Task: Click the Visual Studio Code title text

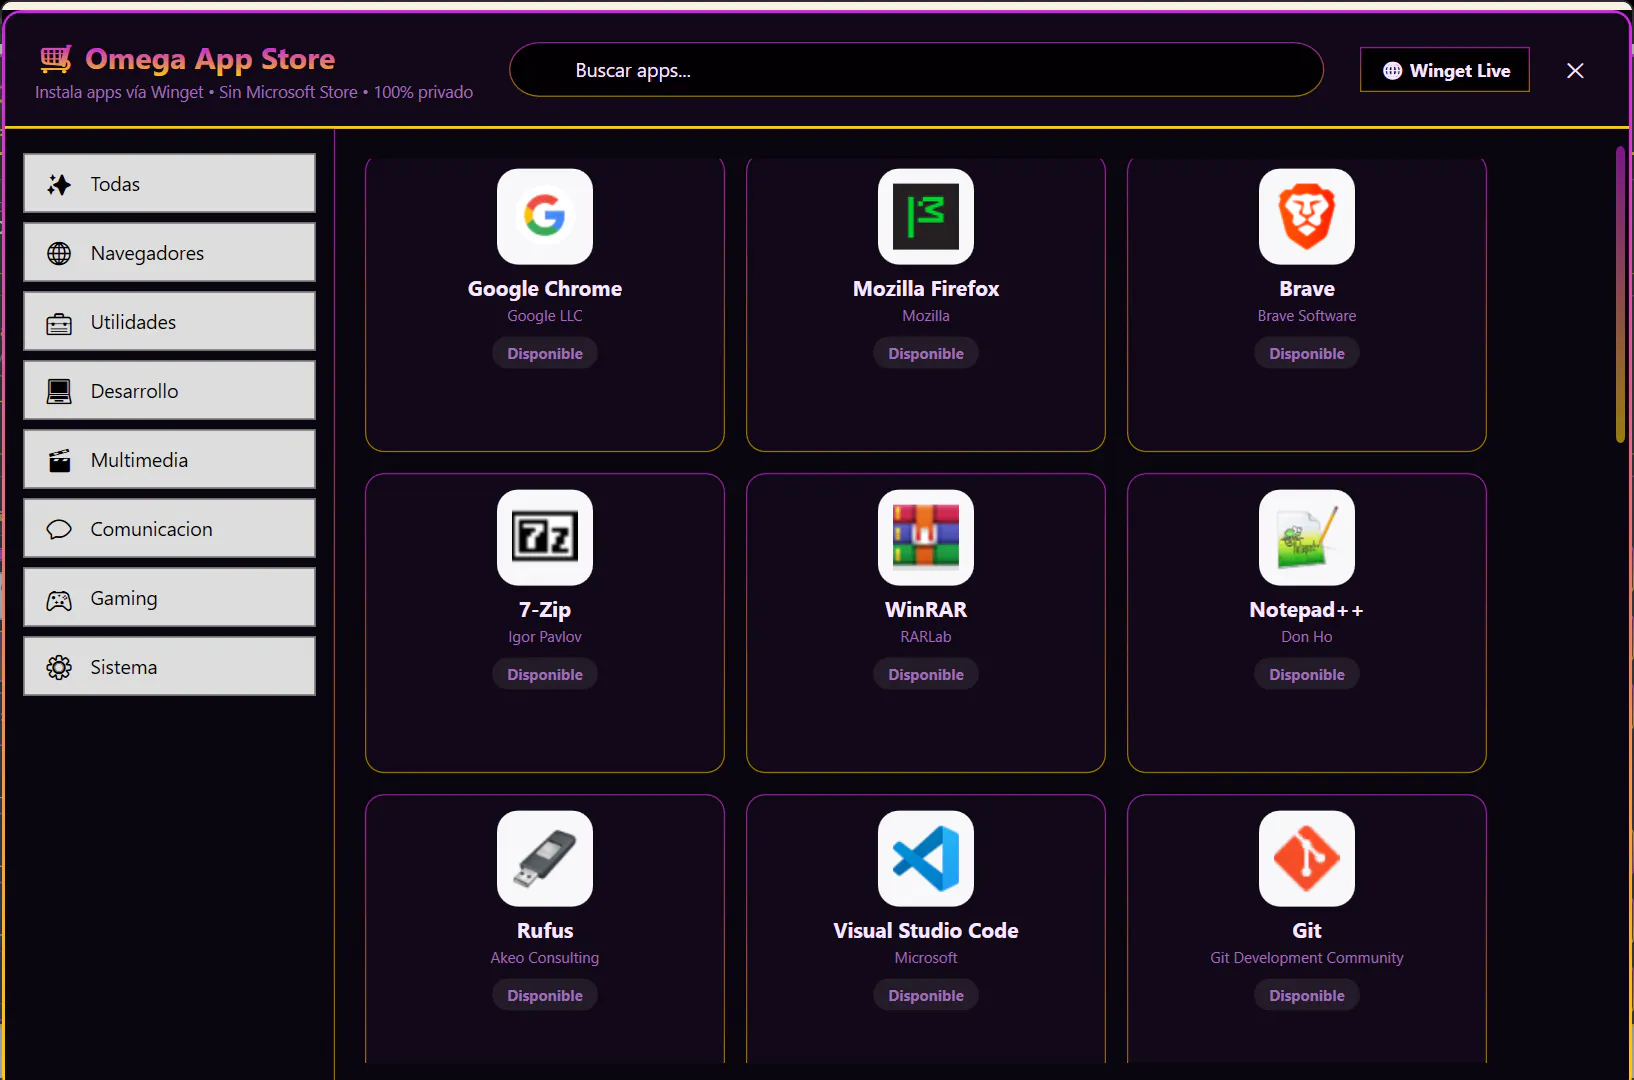Action: [x=926, y=931]
